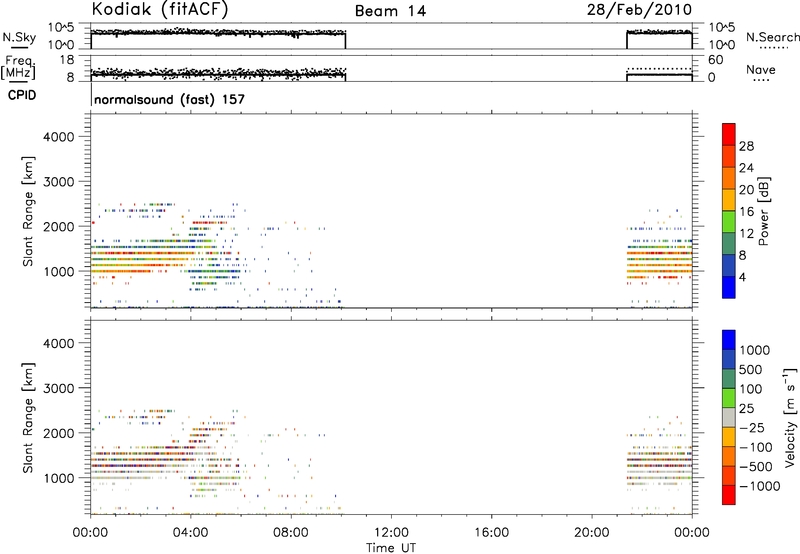Click the "08:00" time axis label
The width and height of the screenshot is (800, 554).
click(291, 532)
